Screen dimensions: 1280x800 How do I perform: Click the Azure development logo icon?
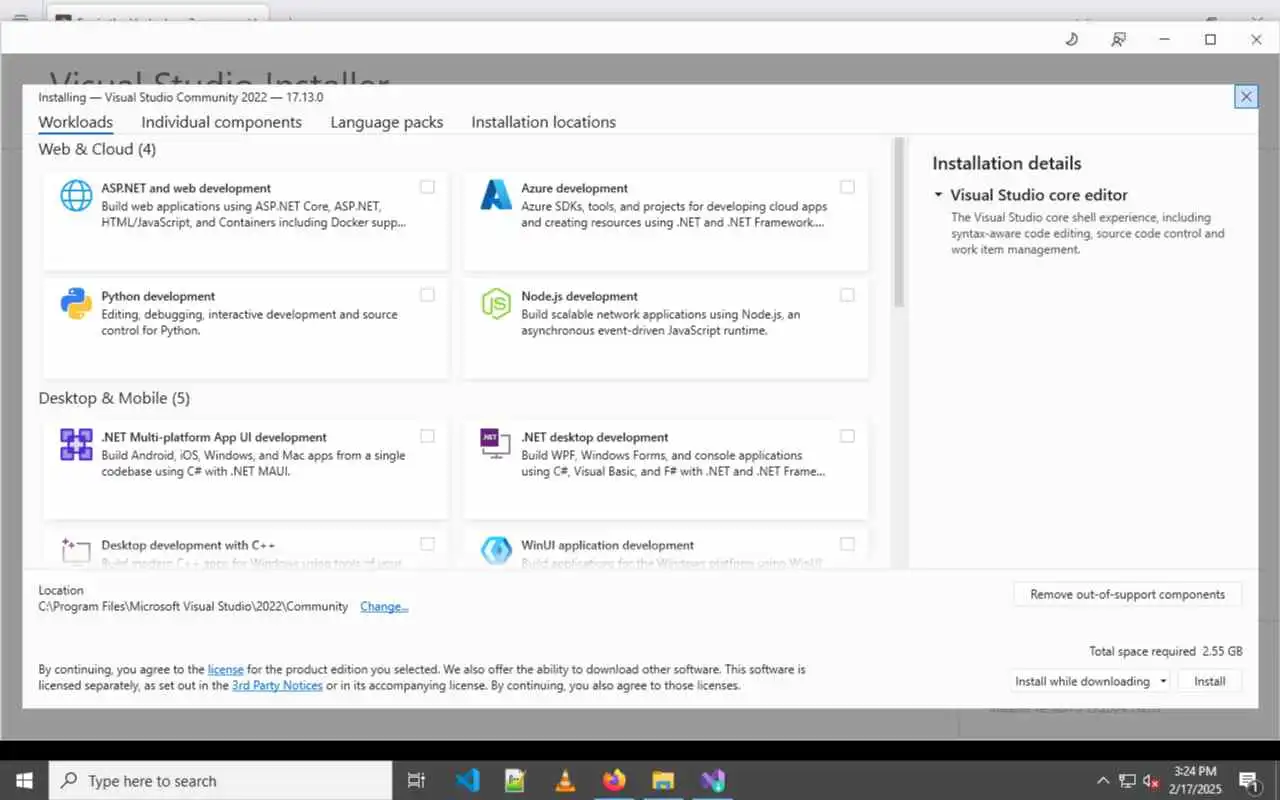(496, 195)
